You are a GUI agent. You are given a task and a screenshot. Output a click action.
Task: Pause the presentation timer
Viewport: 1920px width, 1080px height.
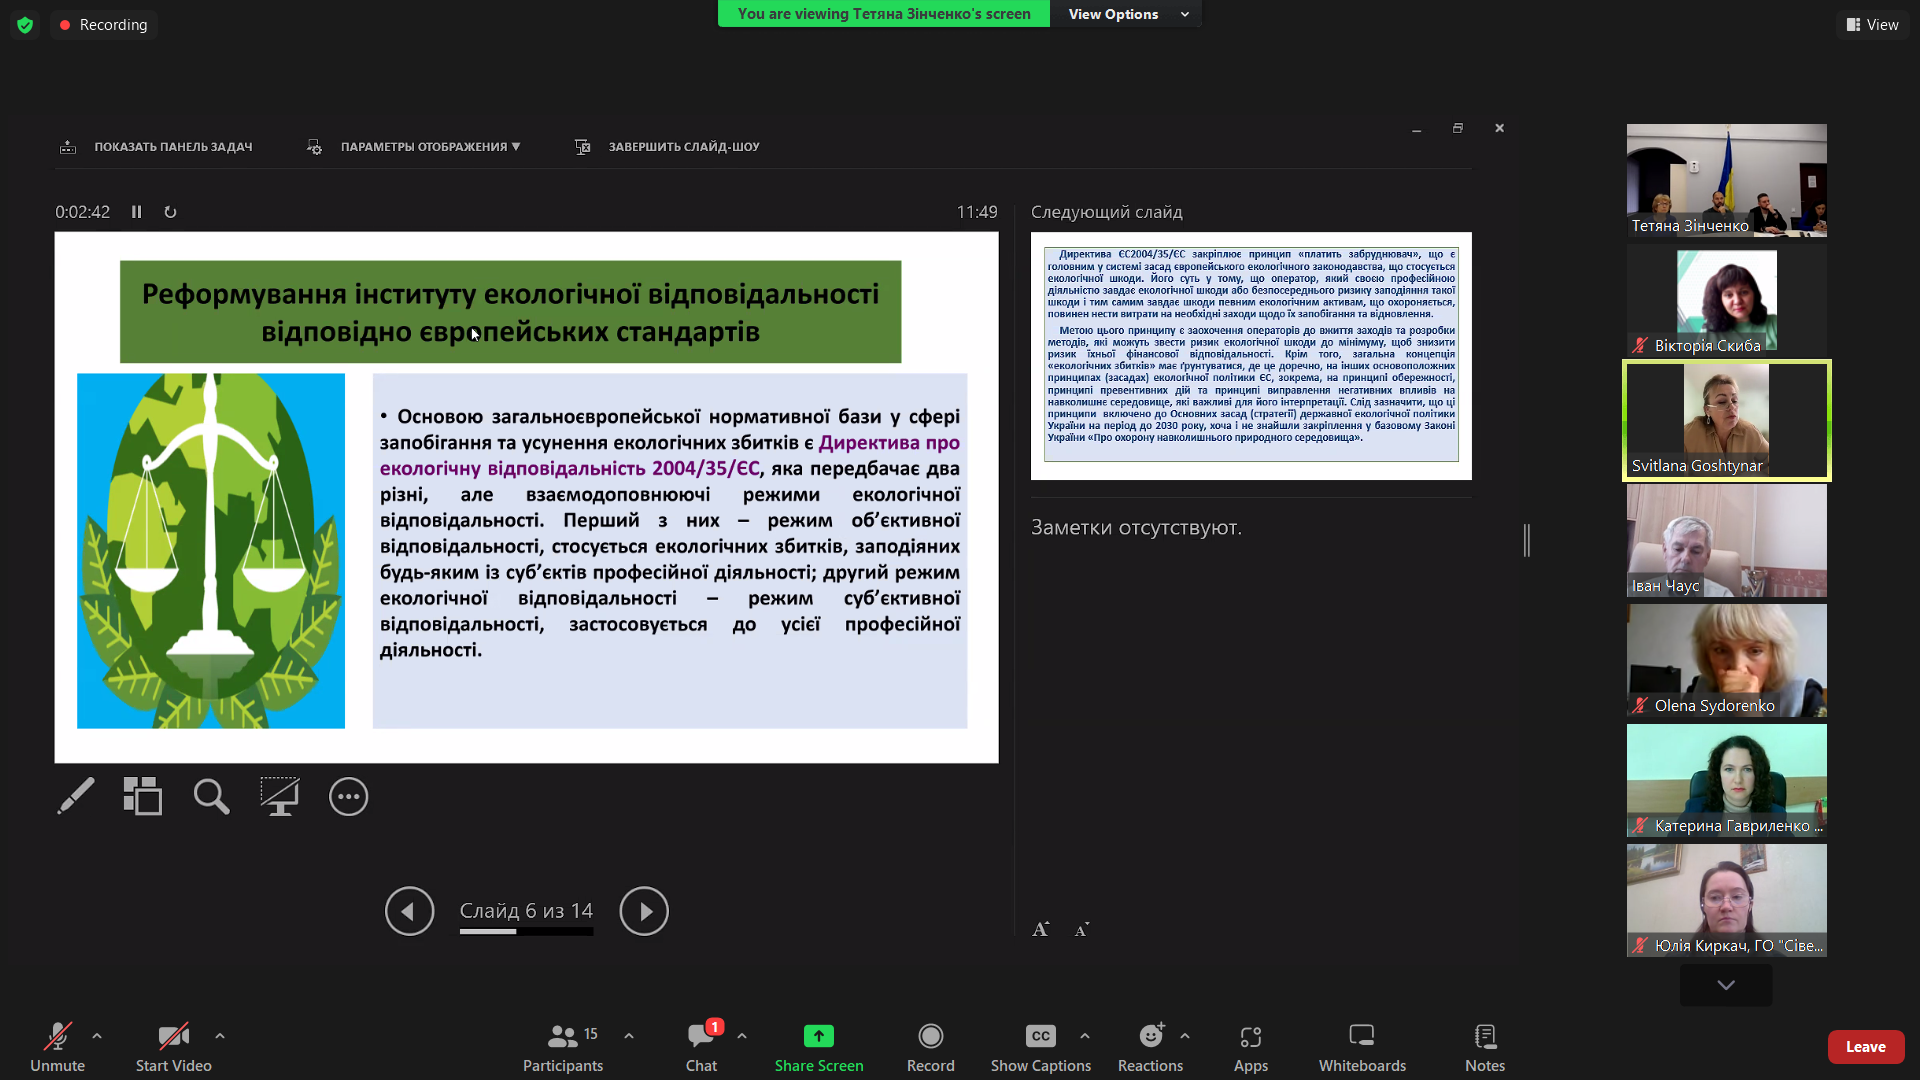[x=136, y=211]
